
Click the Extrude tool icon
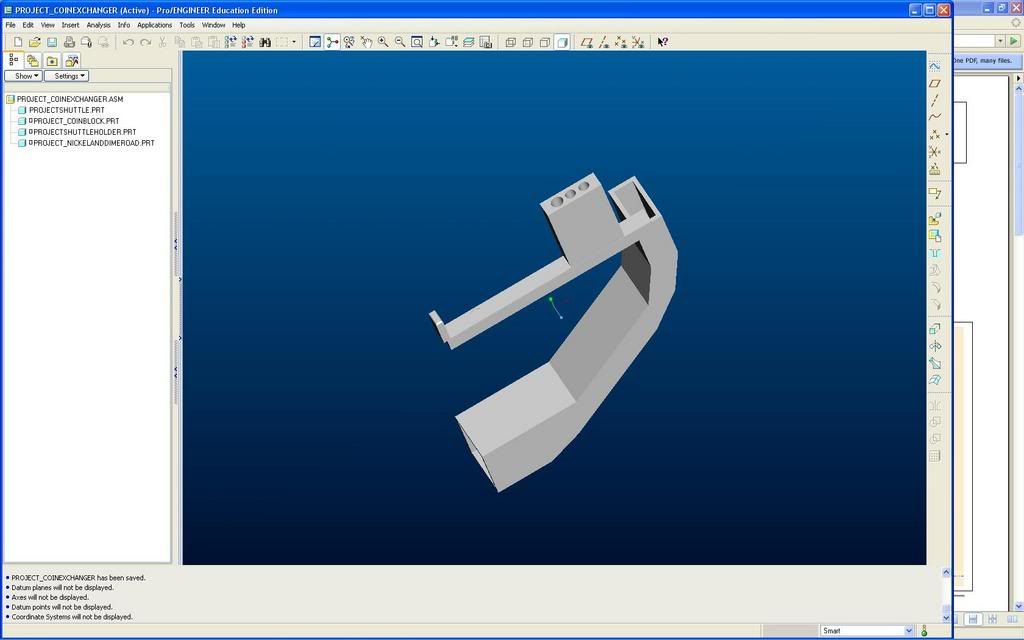point(935,328)
